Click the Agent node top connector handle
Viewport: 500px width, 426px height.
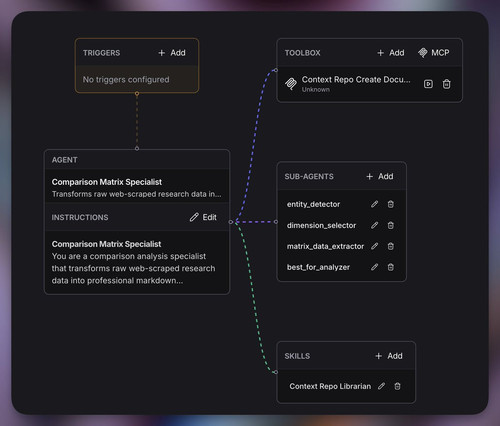click(137, 148)
